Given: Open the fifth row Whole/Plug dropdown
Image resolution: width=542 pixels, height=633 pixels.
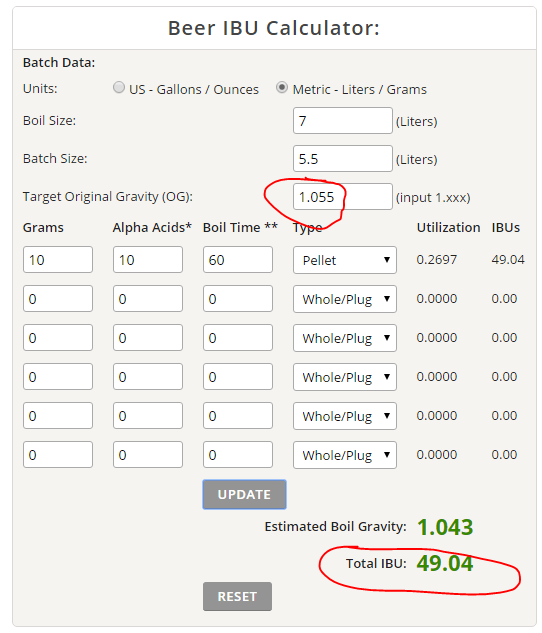Looking at the screenshot, I should pyautogui.click(x=345, y=416).
